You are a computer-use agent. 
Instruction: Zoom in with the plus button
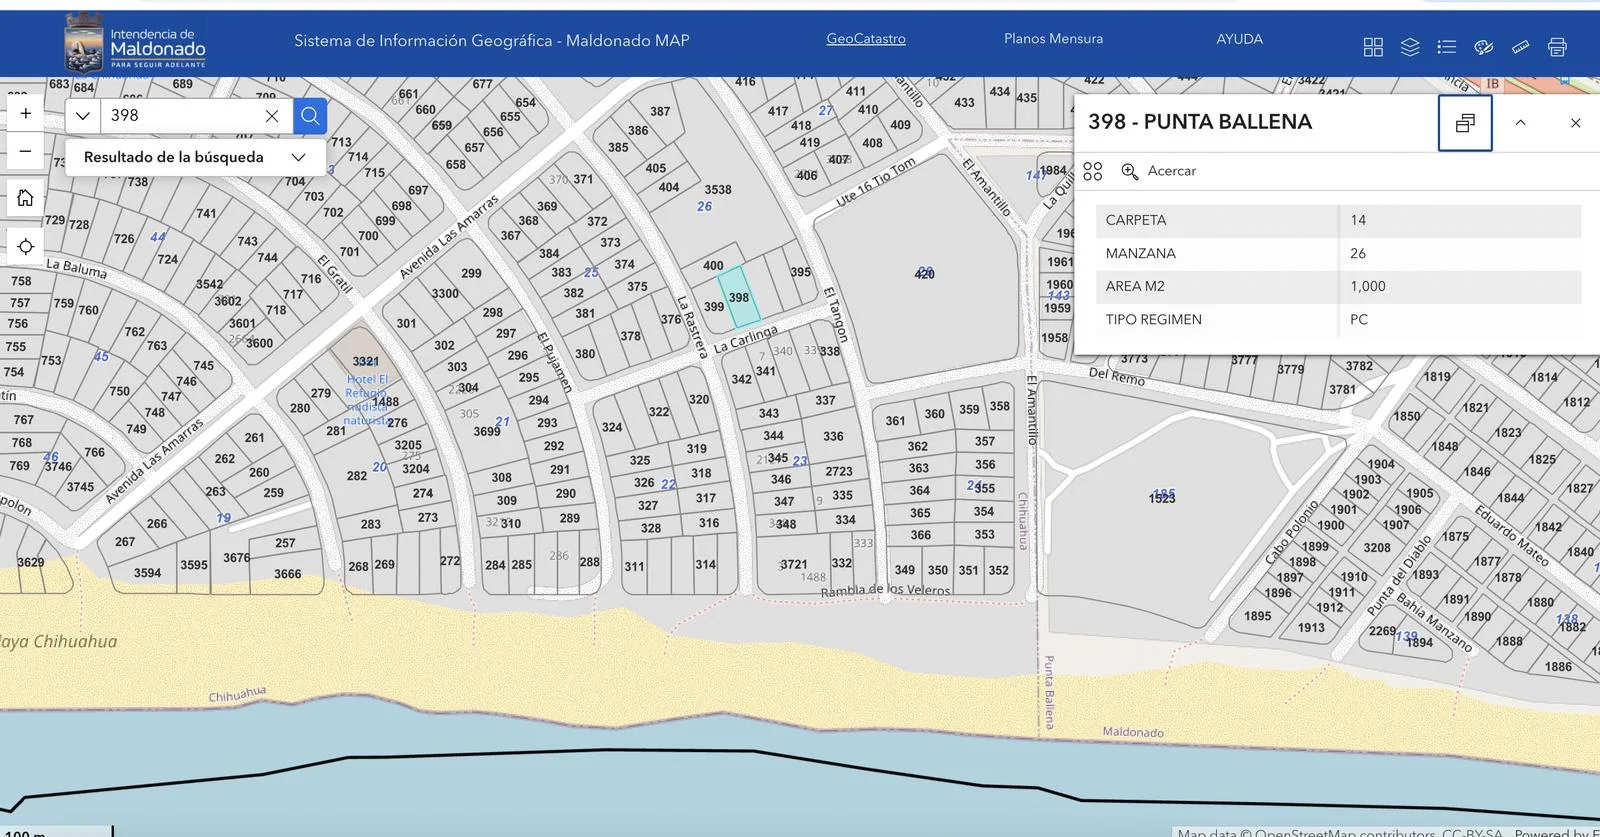(x=26, y=113)
